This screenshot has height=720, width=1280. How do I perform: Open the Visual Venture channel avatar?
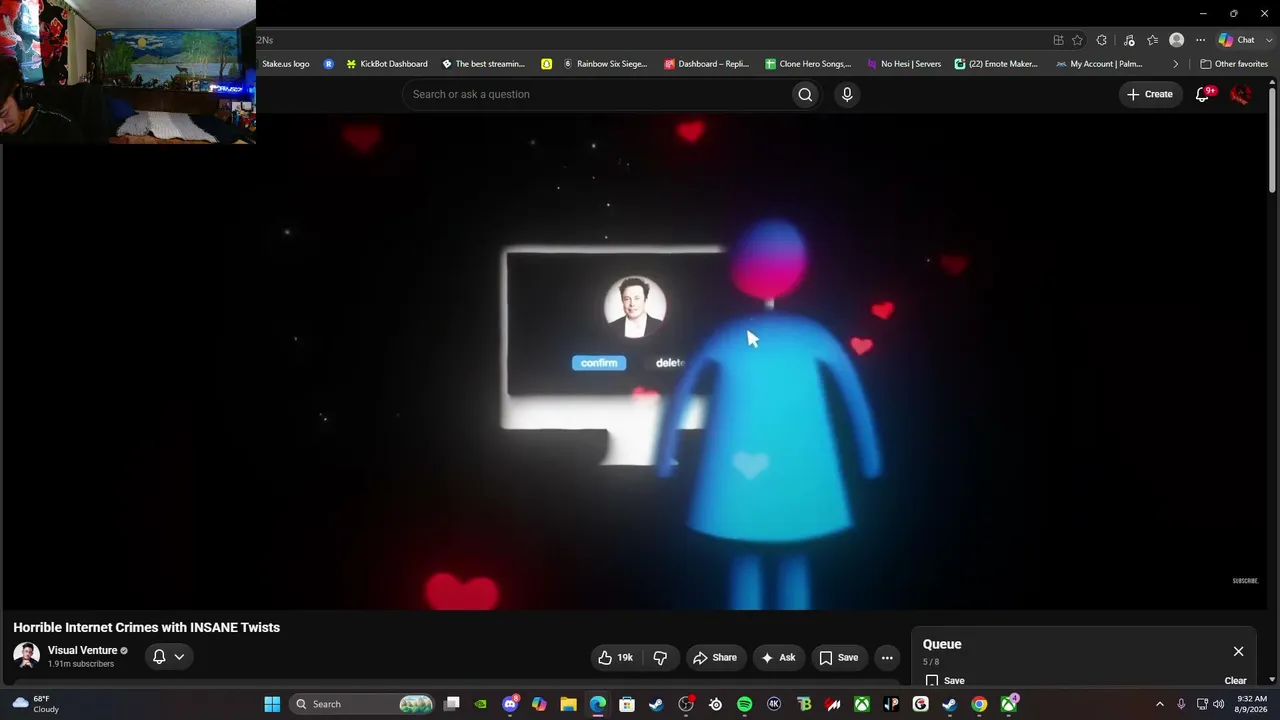tap(26, 656)
